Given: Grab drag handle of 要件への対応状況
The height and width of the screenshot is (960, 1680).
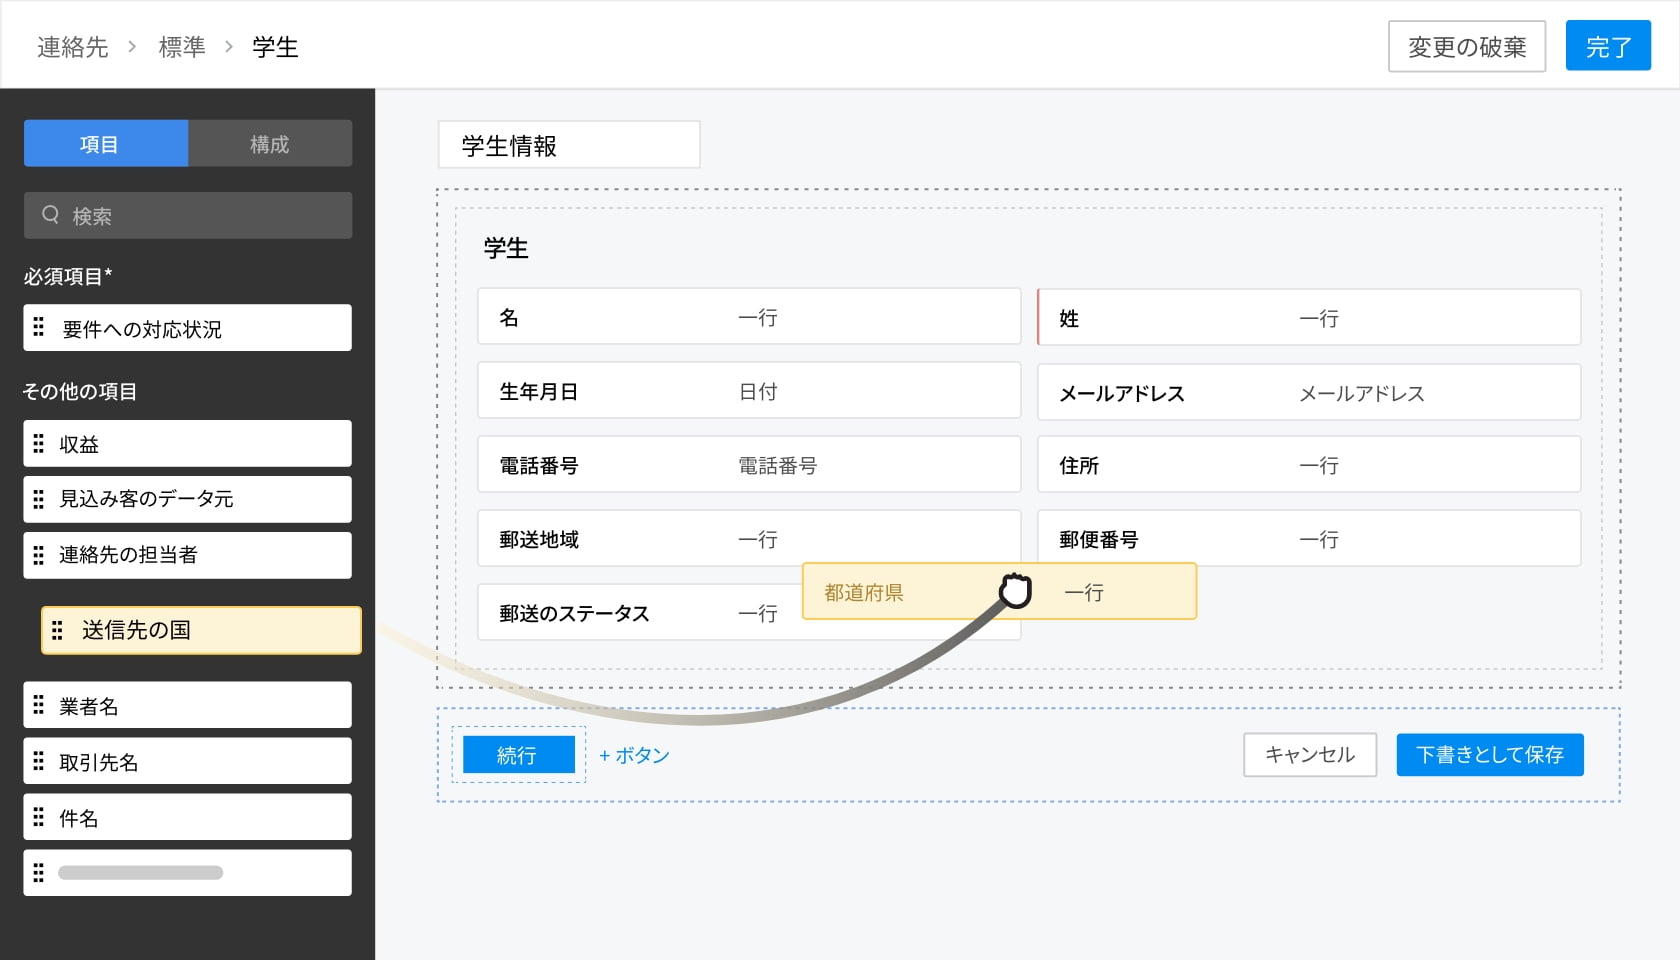Looking at the screenshot, I should pos(39,327).
